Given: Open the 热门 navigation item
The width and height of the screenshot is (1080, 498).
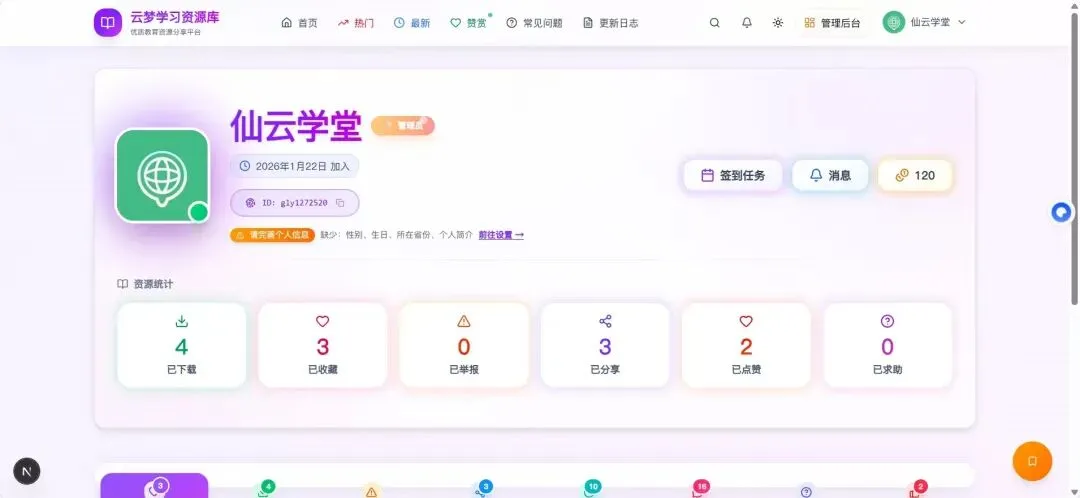Looking at the screenshot, I should (x=355, y=23).
